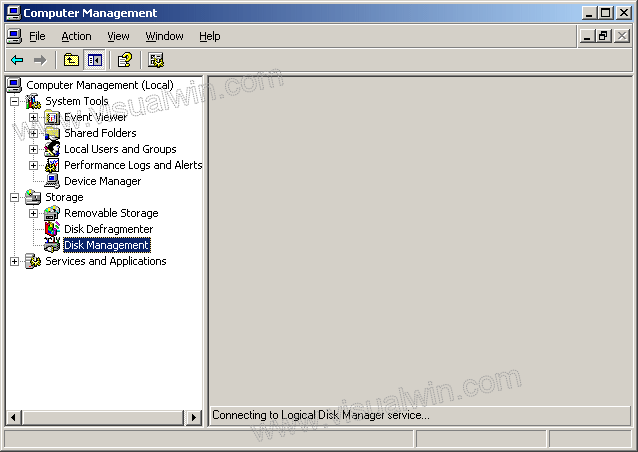Click the rightmost toolbar settings icon

(x=155, y=60)
